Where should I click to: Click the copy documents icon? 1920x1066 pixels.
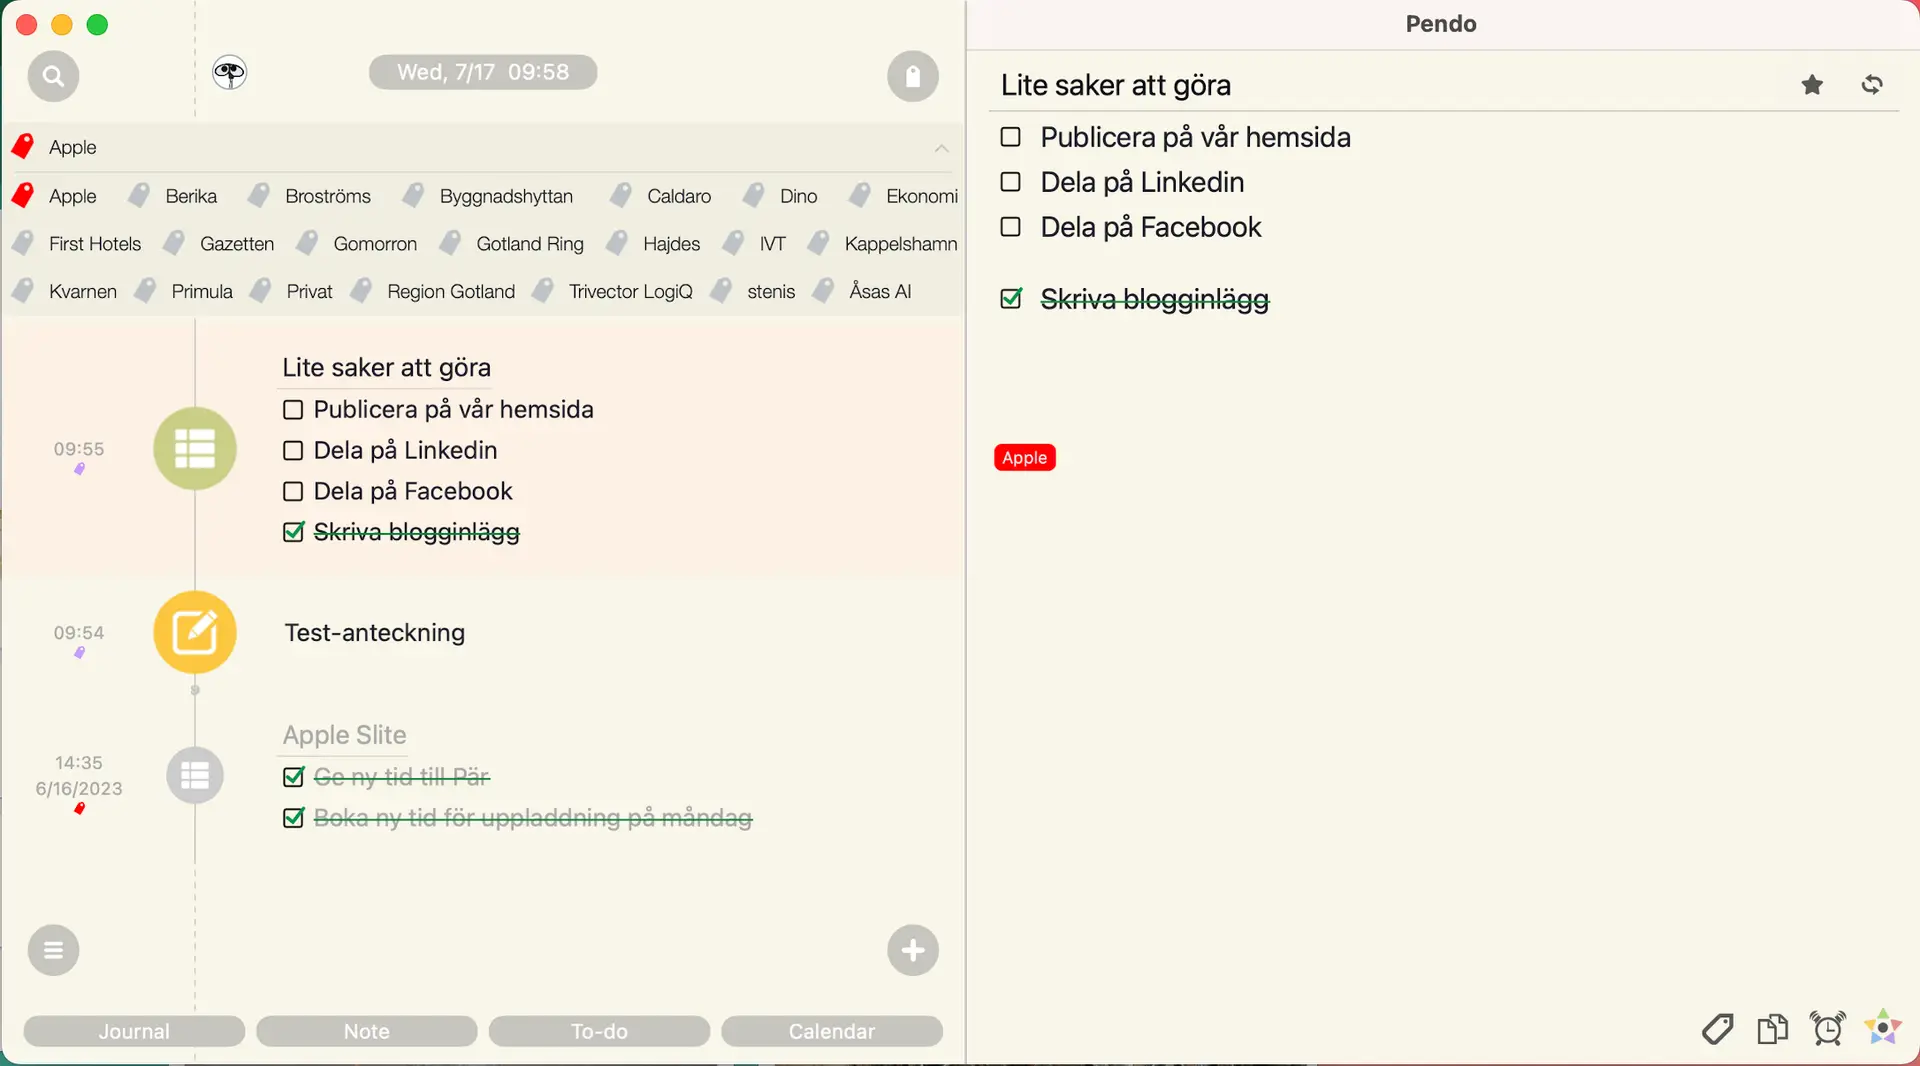[x=1772, y=1028]
